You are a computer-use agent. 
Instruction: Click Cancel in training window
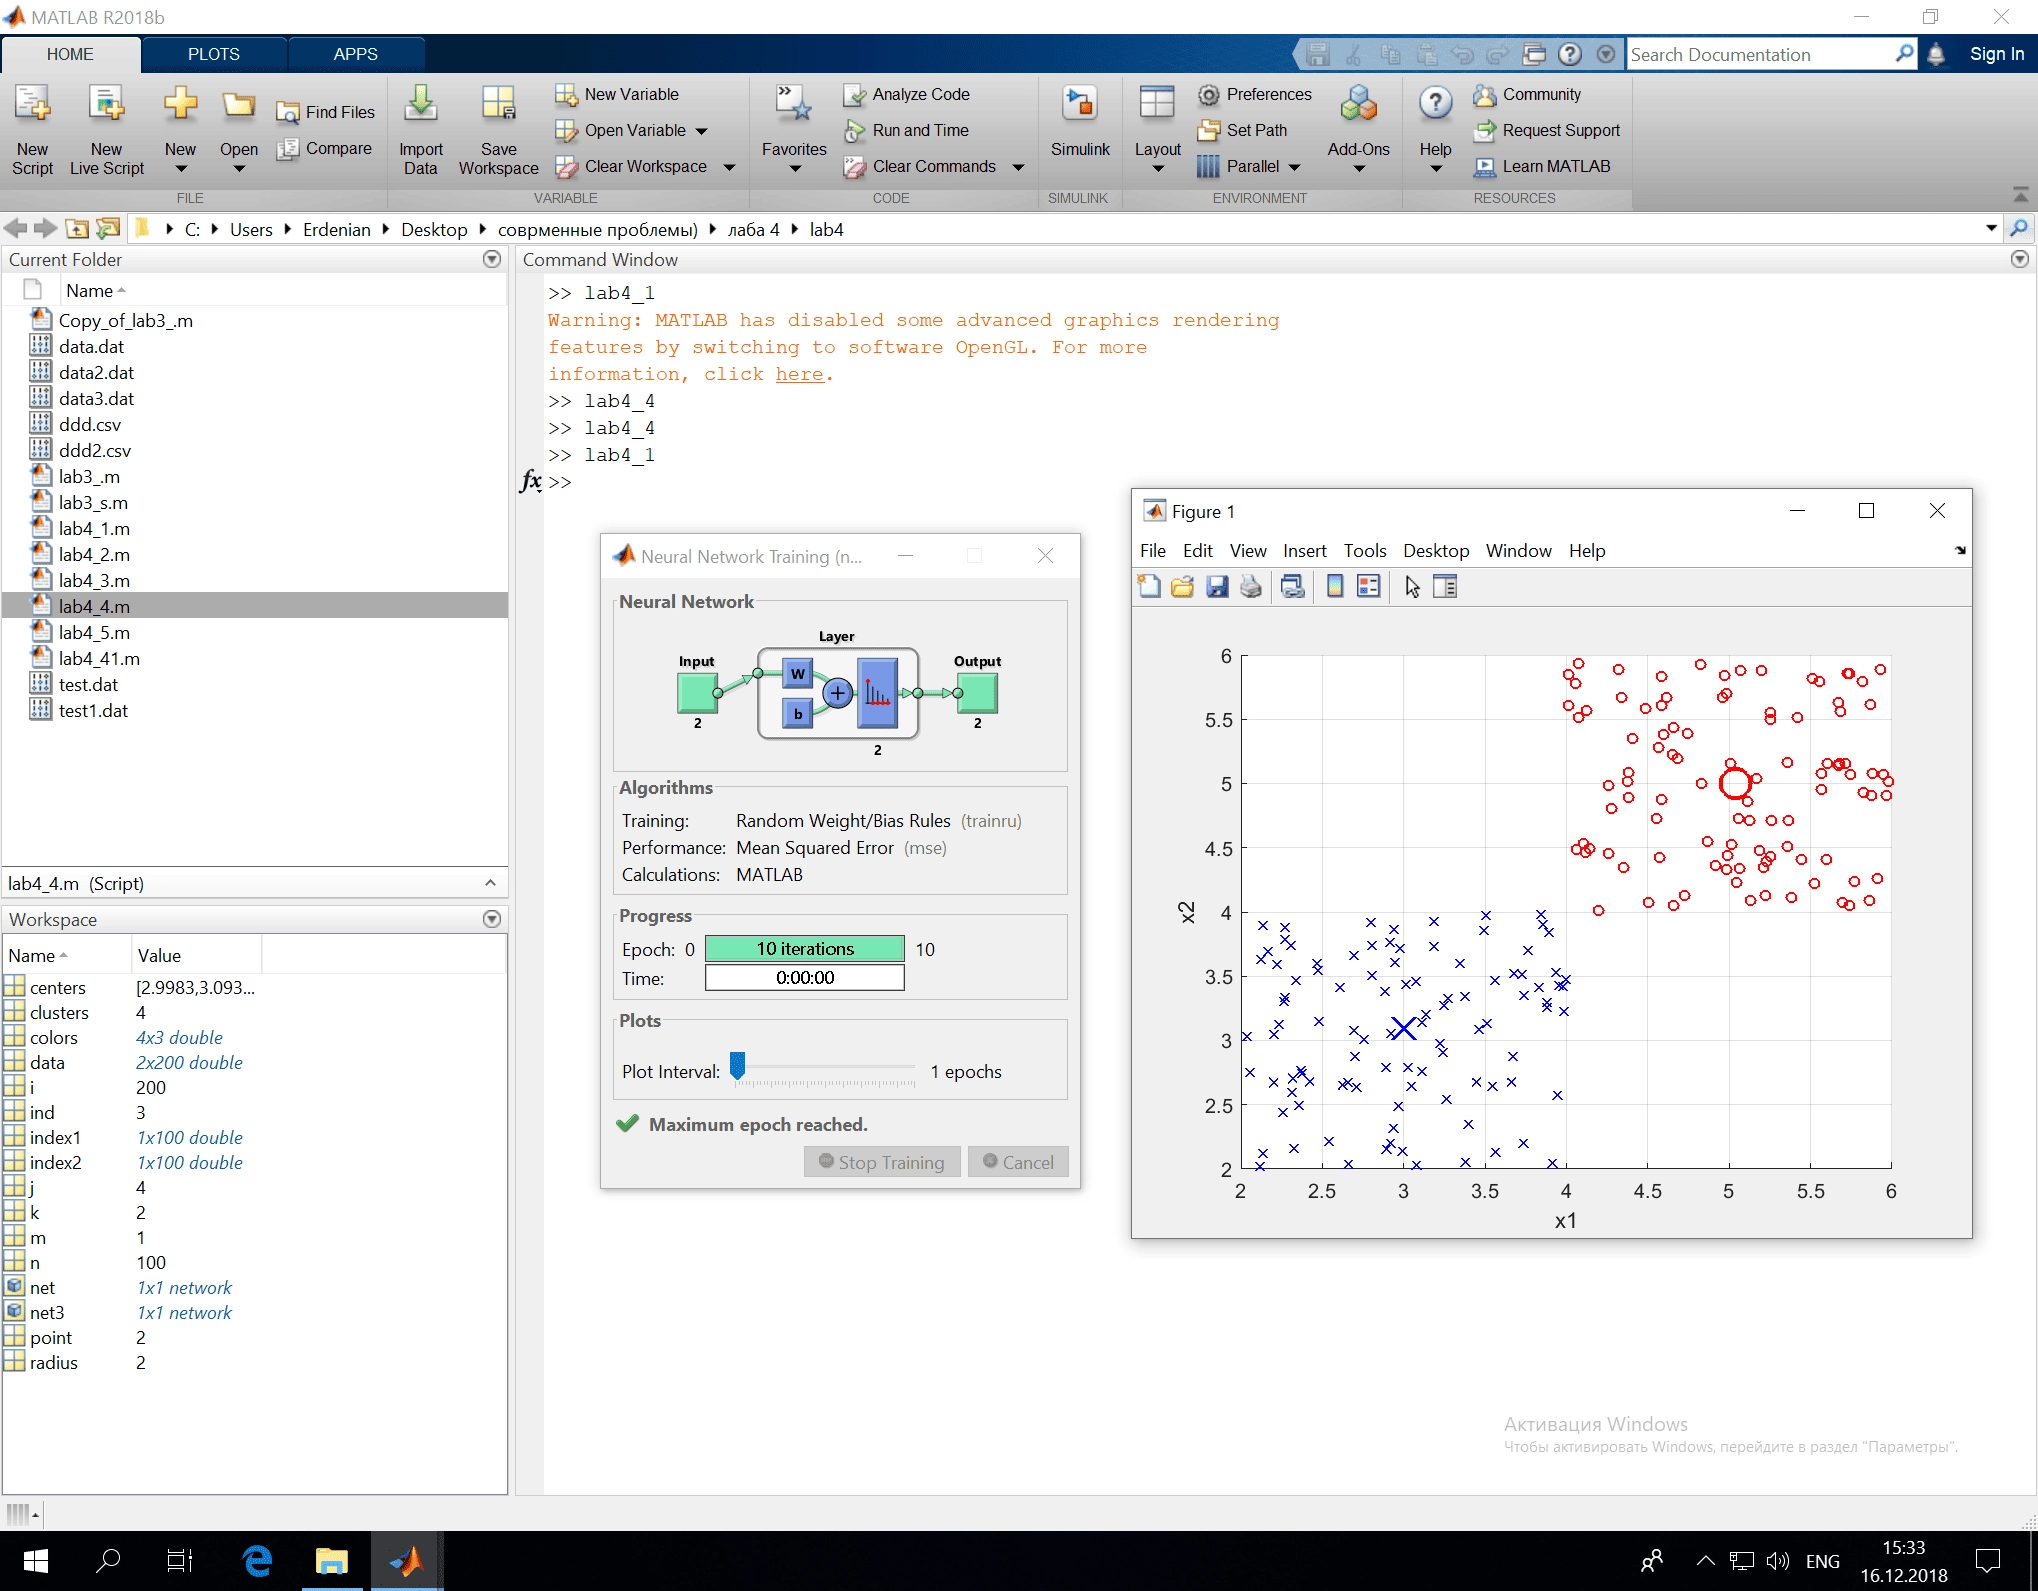coord(1017,1162)
